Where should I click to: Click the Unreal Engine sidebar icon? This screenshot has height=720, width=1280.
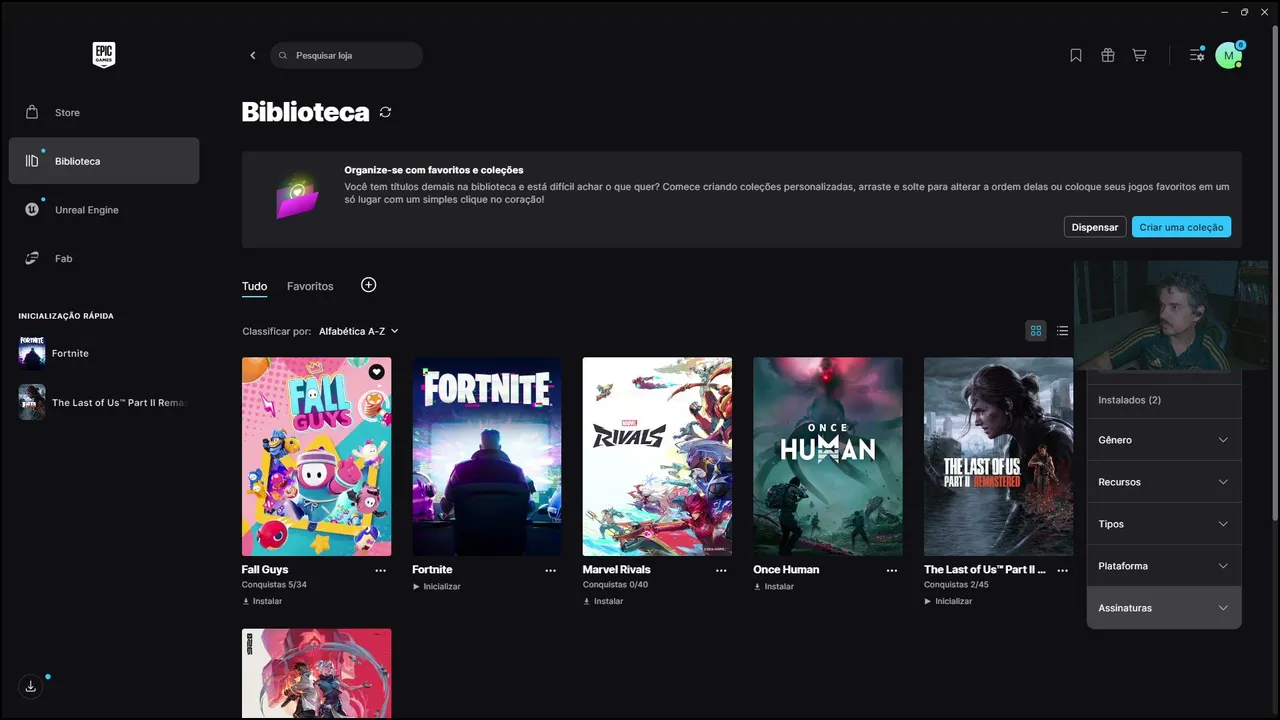click(32, 209)
